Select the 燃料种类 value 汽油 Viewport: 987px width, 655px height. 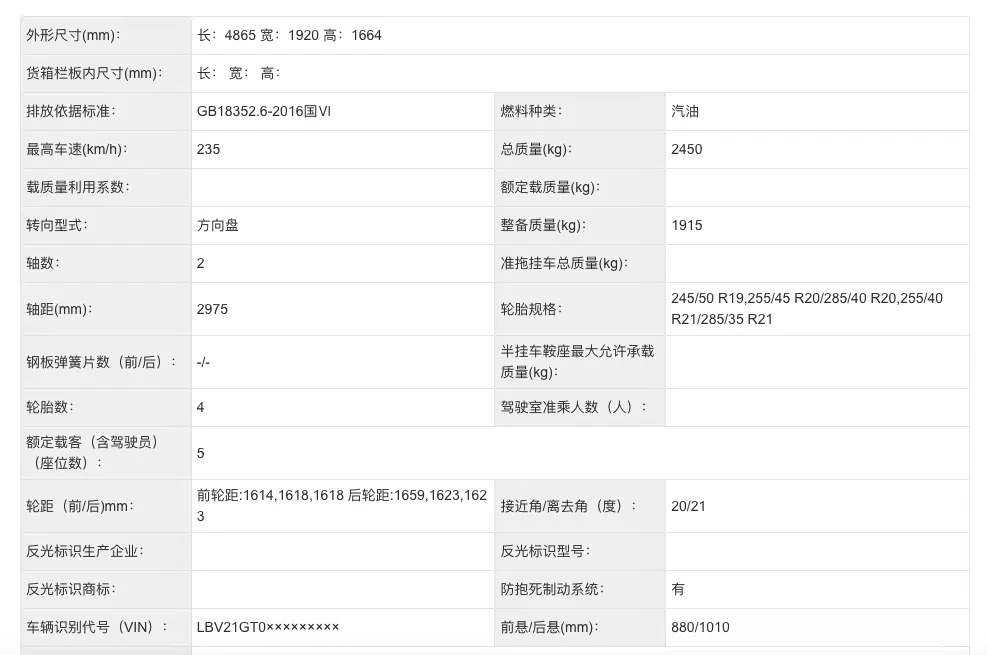[683, 111]
